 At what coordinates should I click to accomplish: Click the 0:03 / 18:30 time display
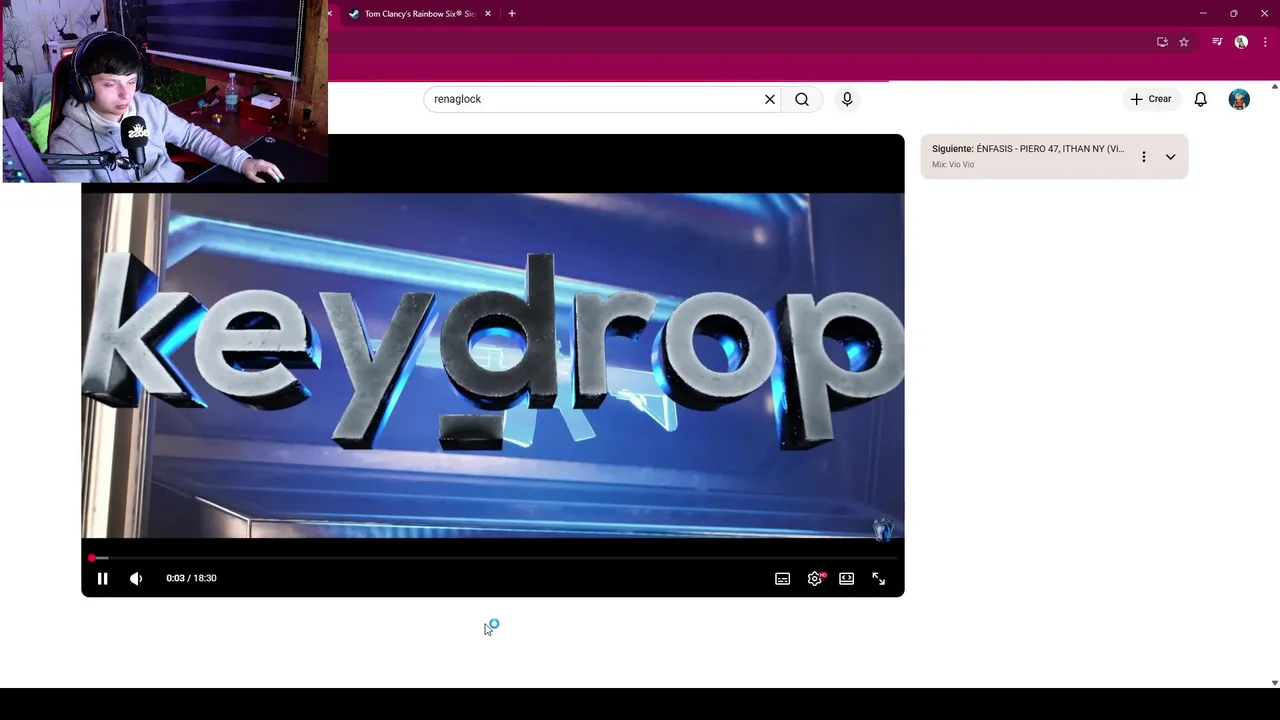[x=191, y=578]
